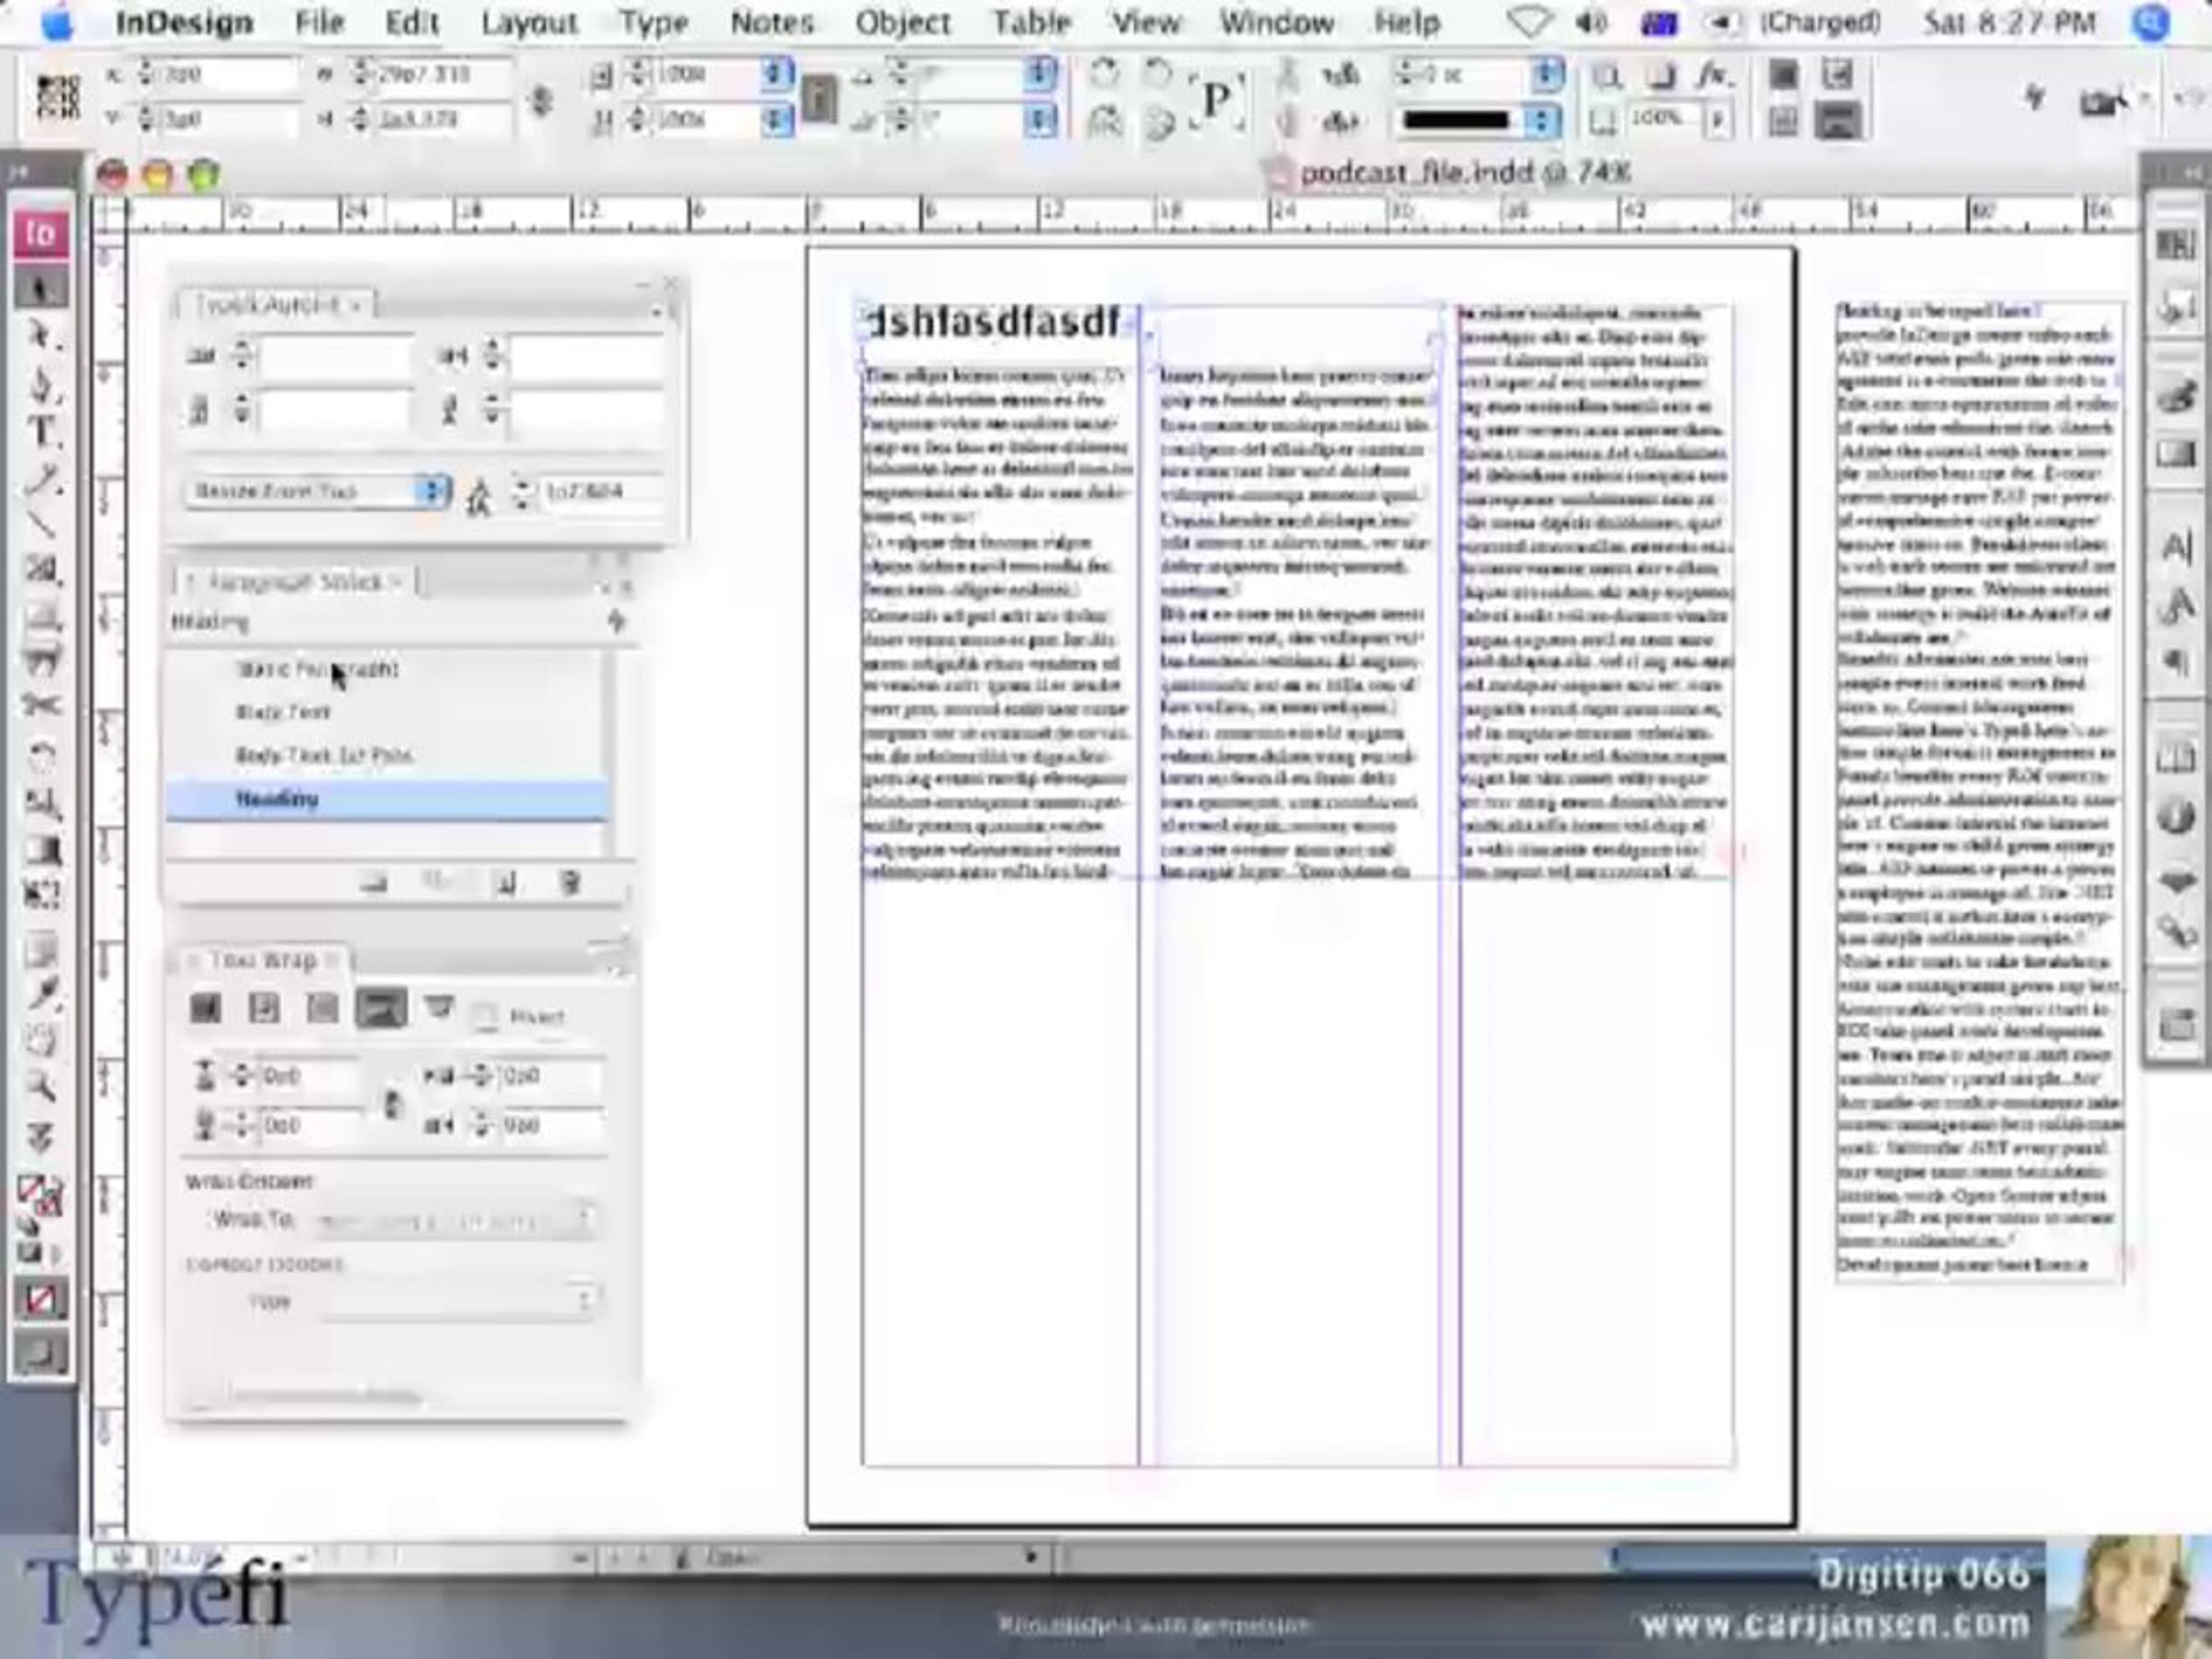
Task: Select the Line tool
Action: tap(42, 524)
